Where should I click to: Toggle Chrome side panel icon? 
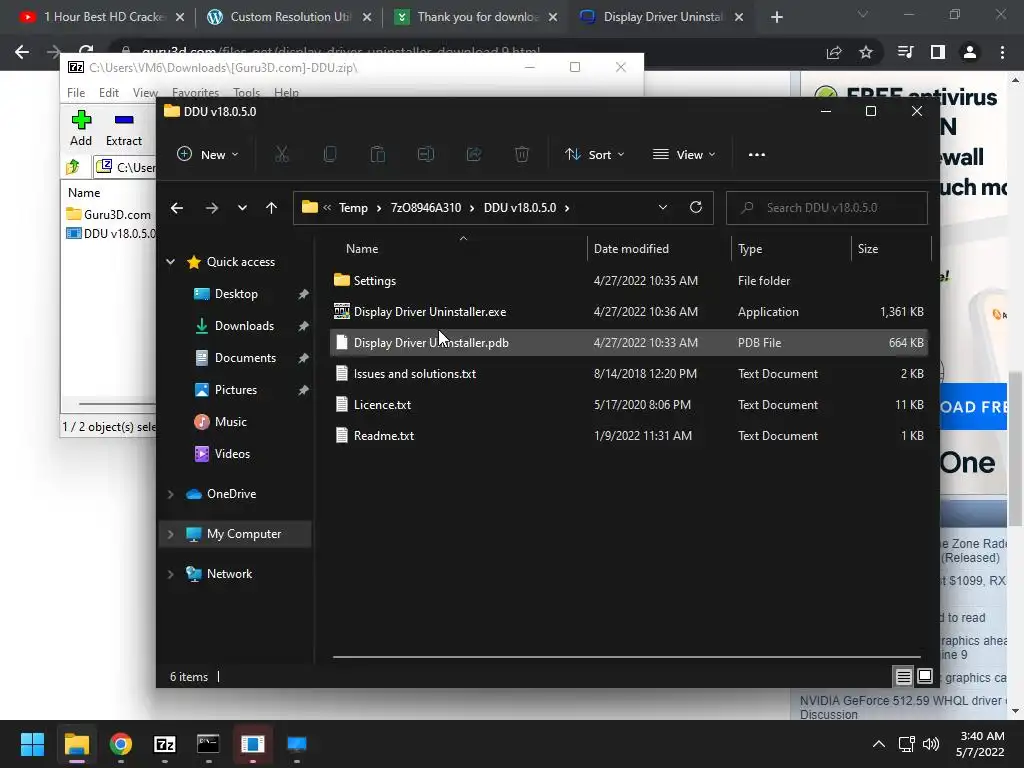(938, 52)
